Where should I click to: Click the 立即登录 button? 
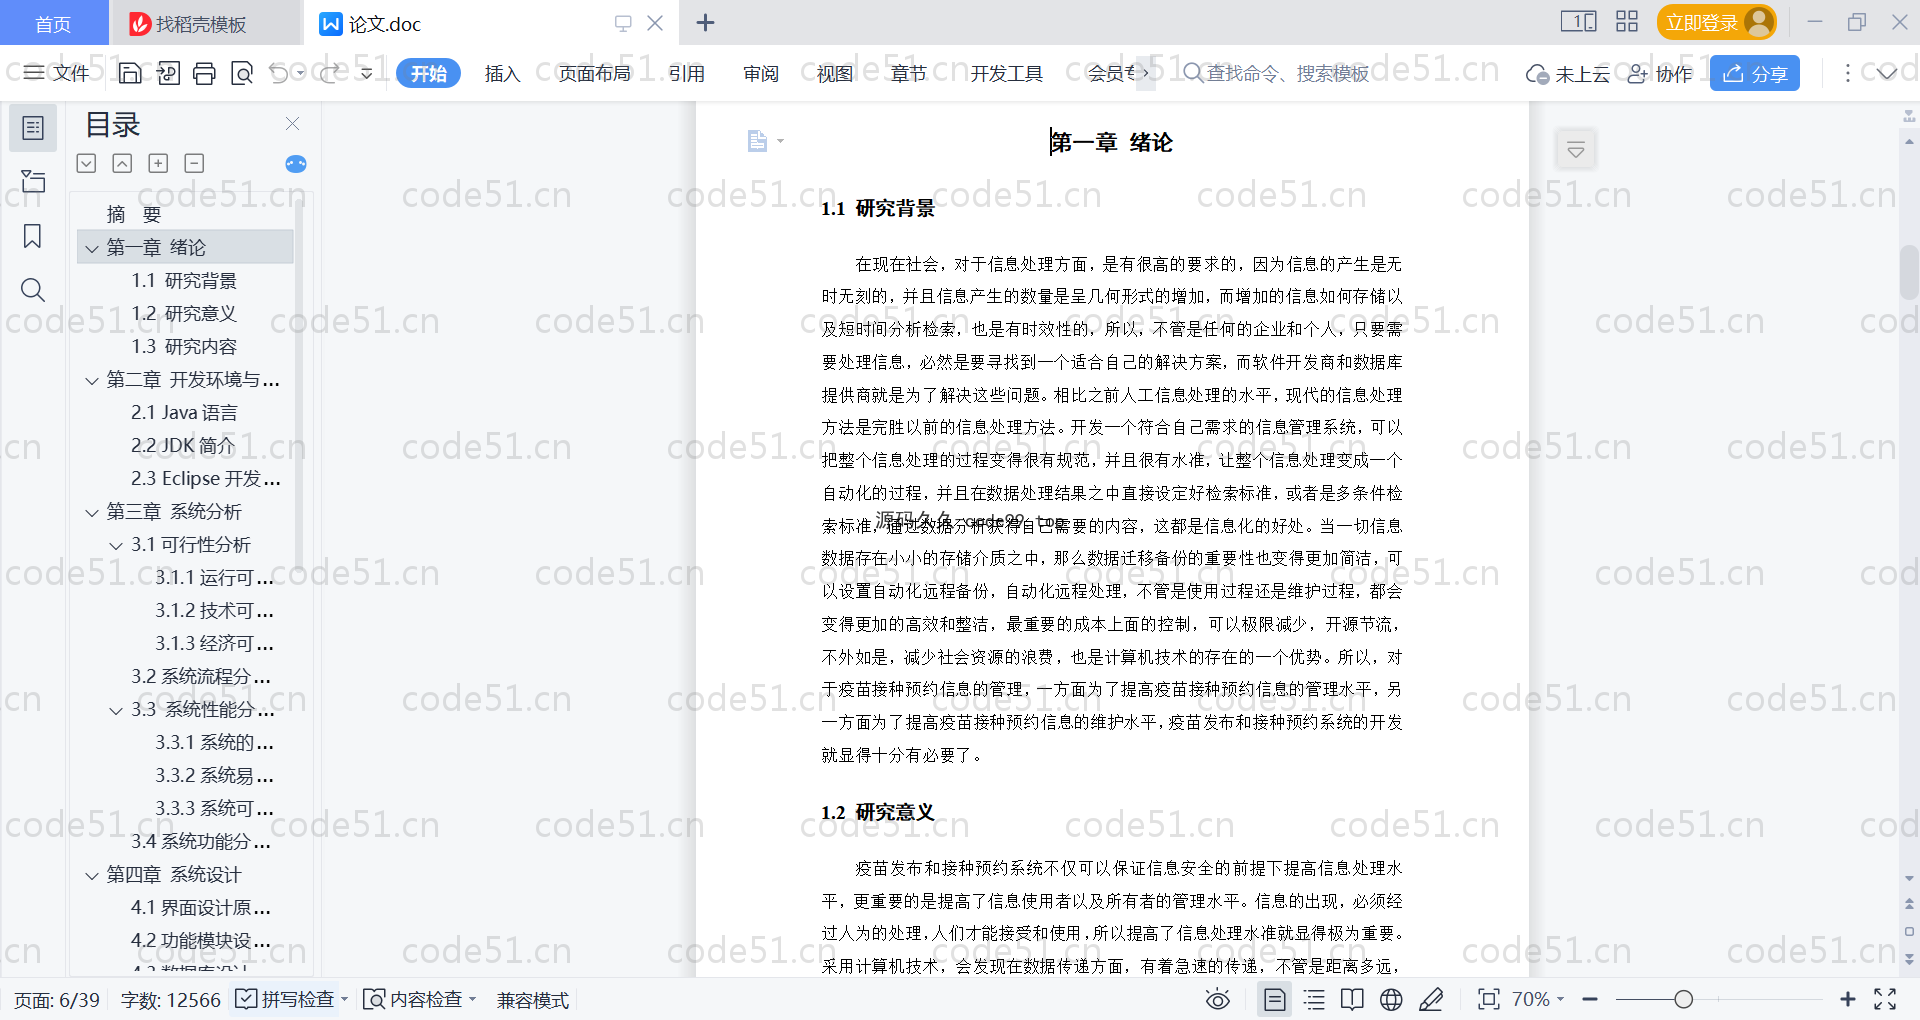click(x=1716, y=22)
